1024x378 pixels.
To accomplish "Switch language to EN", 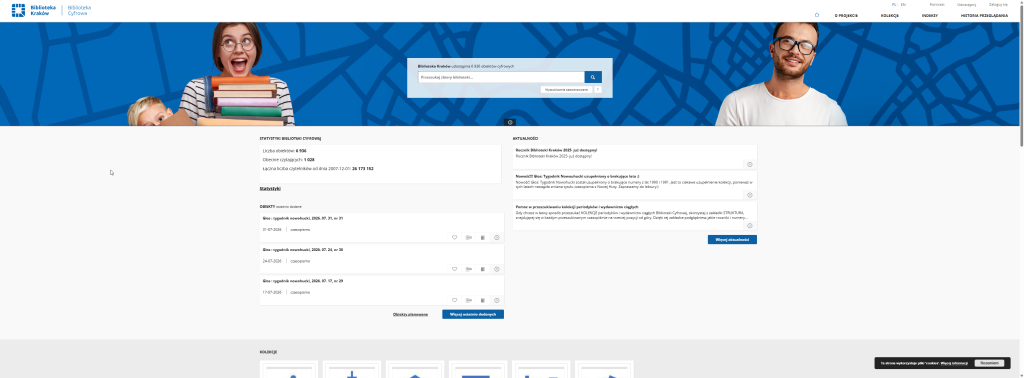I will (x=903, y=5).
